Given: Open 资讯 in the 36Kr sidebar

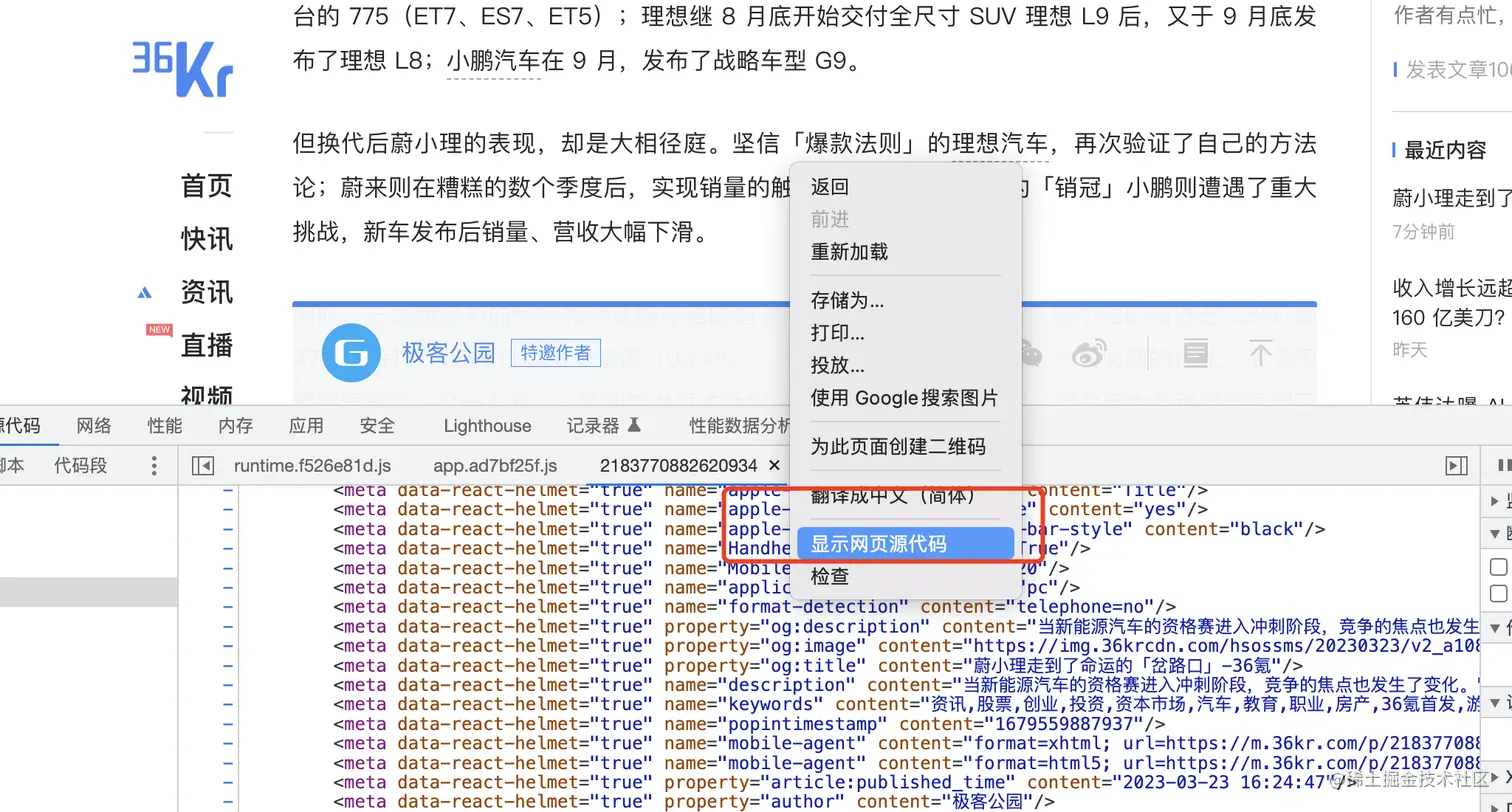Looking at the screenshot, I should (206, 292).
